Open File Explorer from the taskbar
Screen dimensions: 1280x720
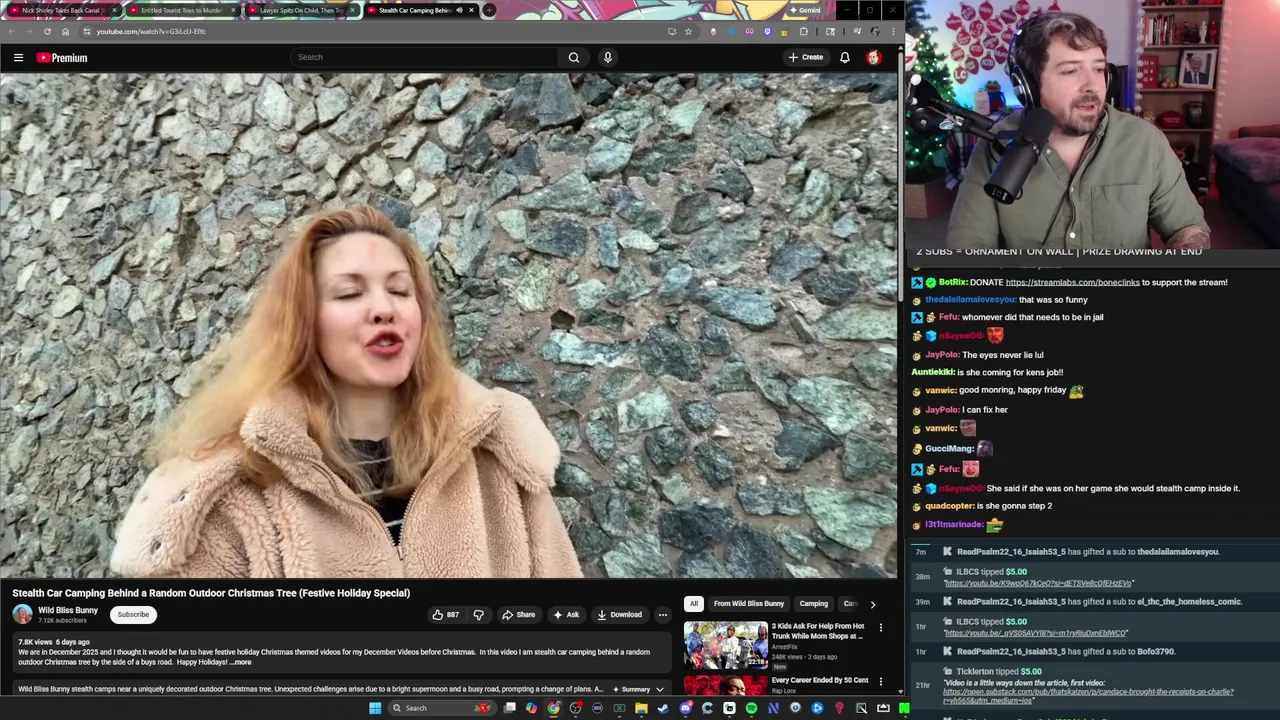tap(641, 708)
